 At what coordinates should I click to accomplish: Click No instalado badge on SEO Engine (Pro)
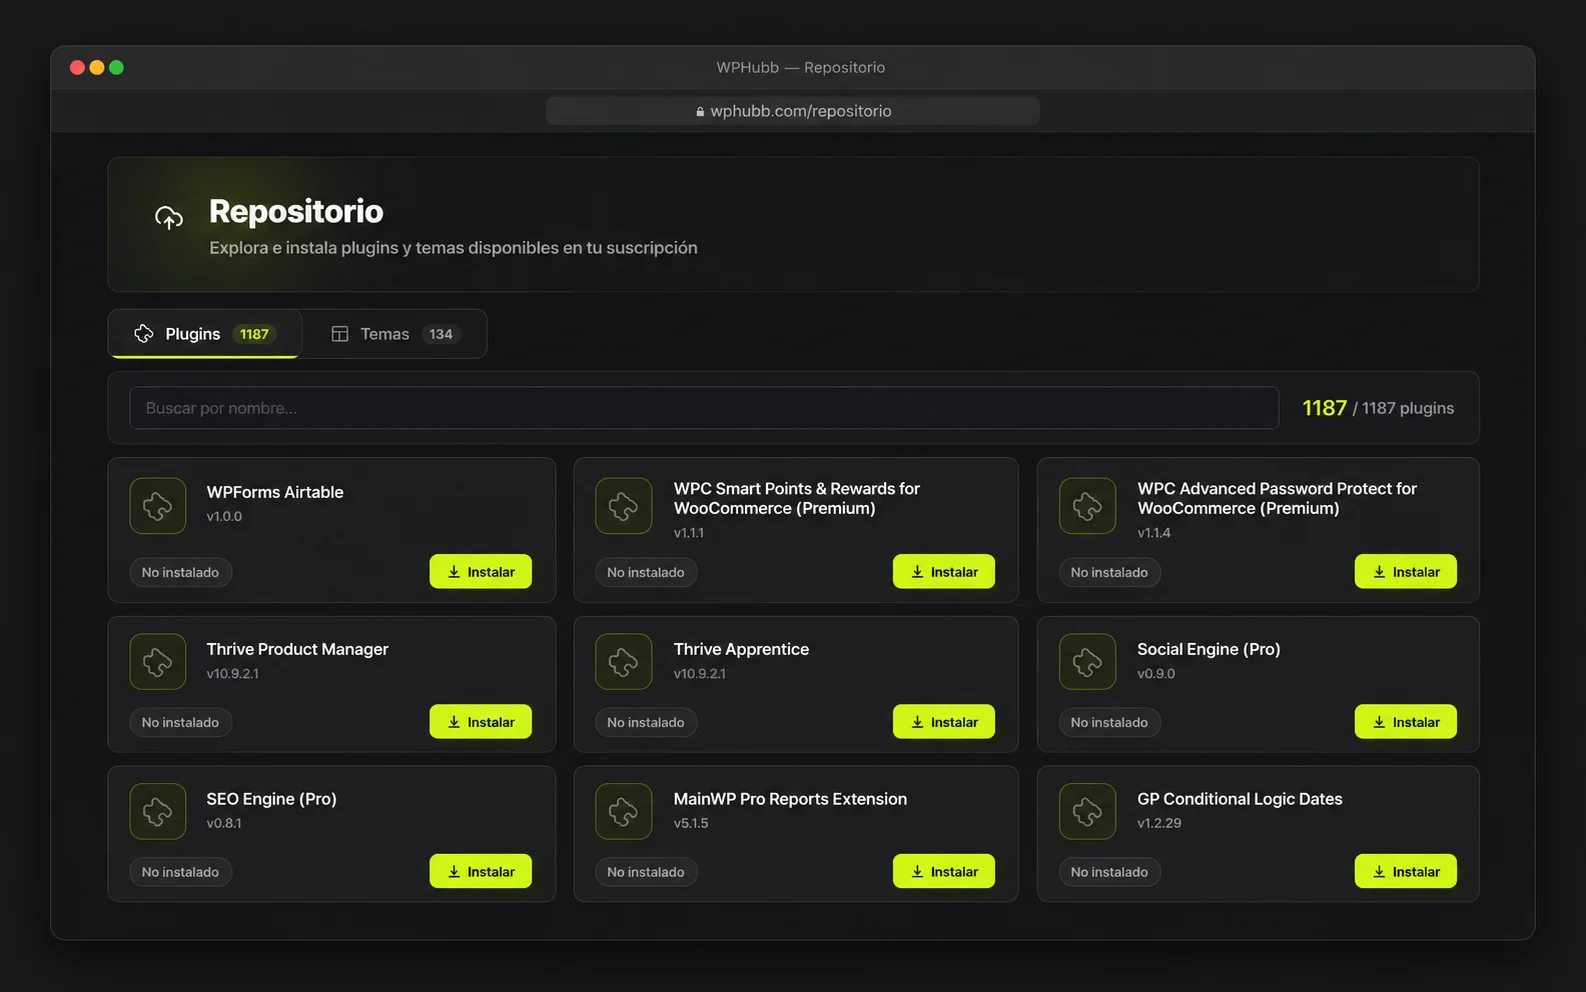click(x=180, y=872)
